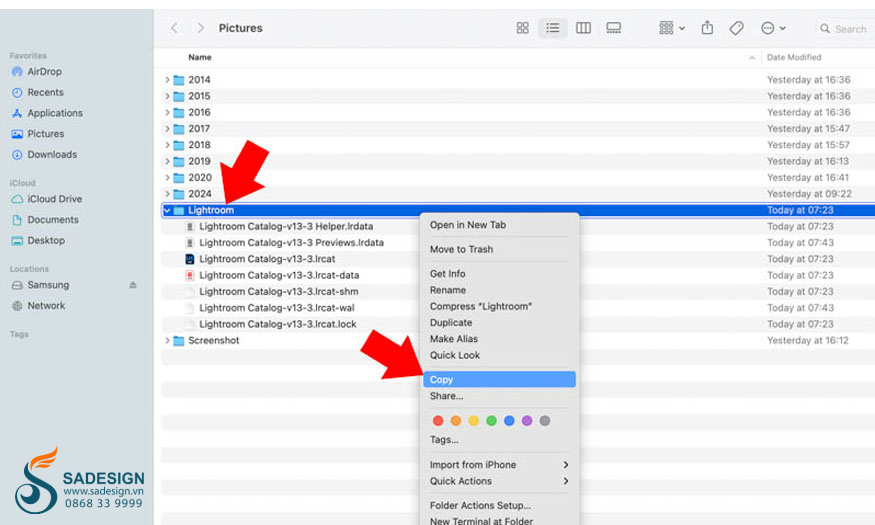This screenshot has width=875, height=525.
Task: Click the Share toolbar icon
Action: [x=708, y=28]
